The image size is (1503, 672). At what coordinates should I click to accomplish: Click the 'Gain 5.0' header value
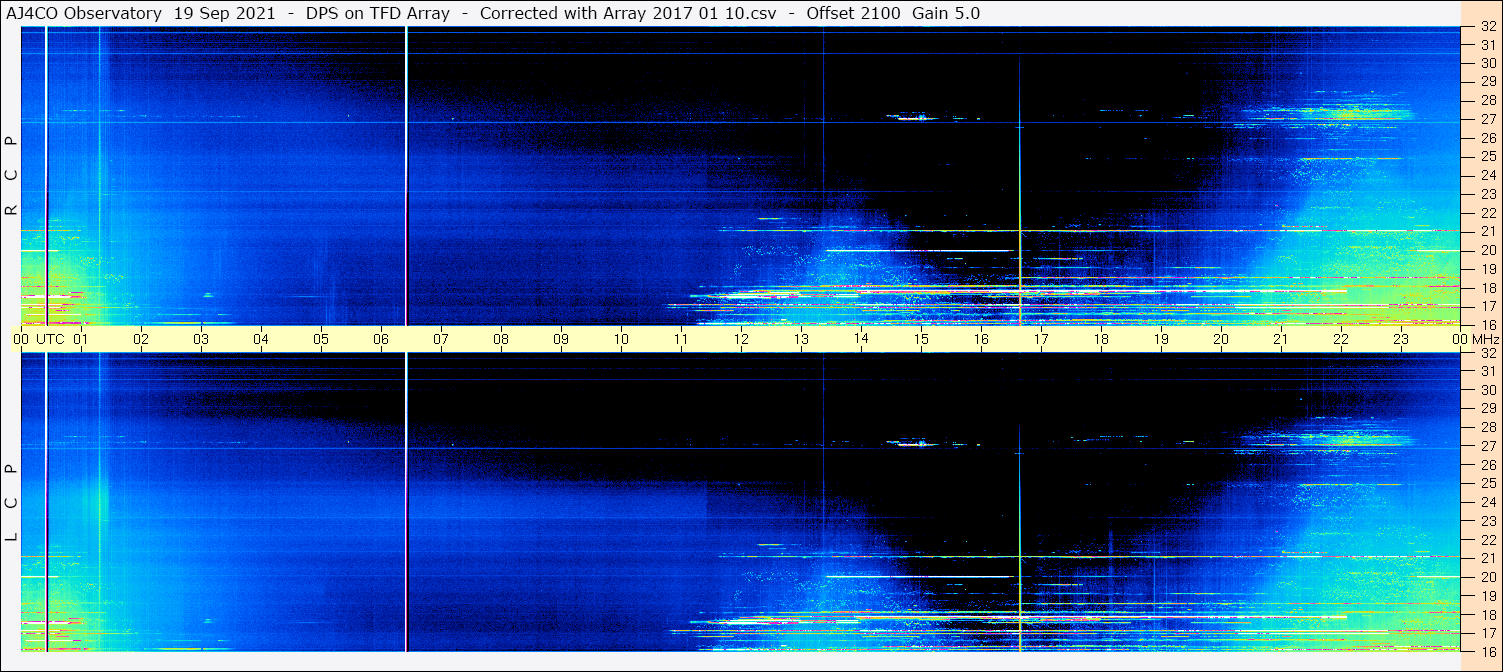(x=946, y=14)
